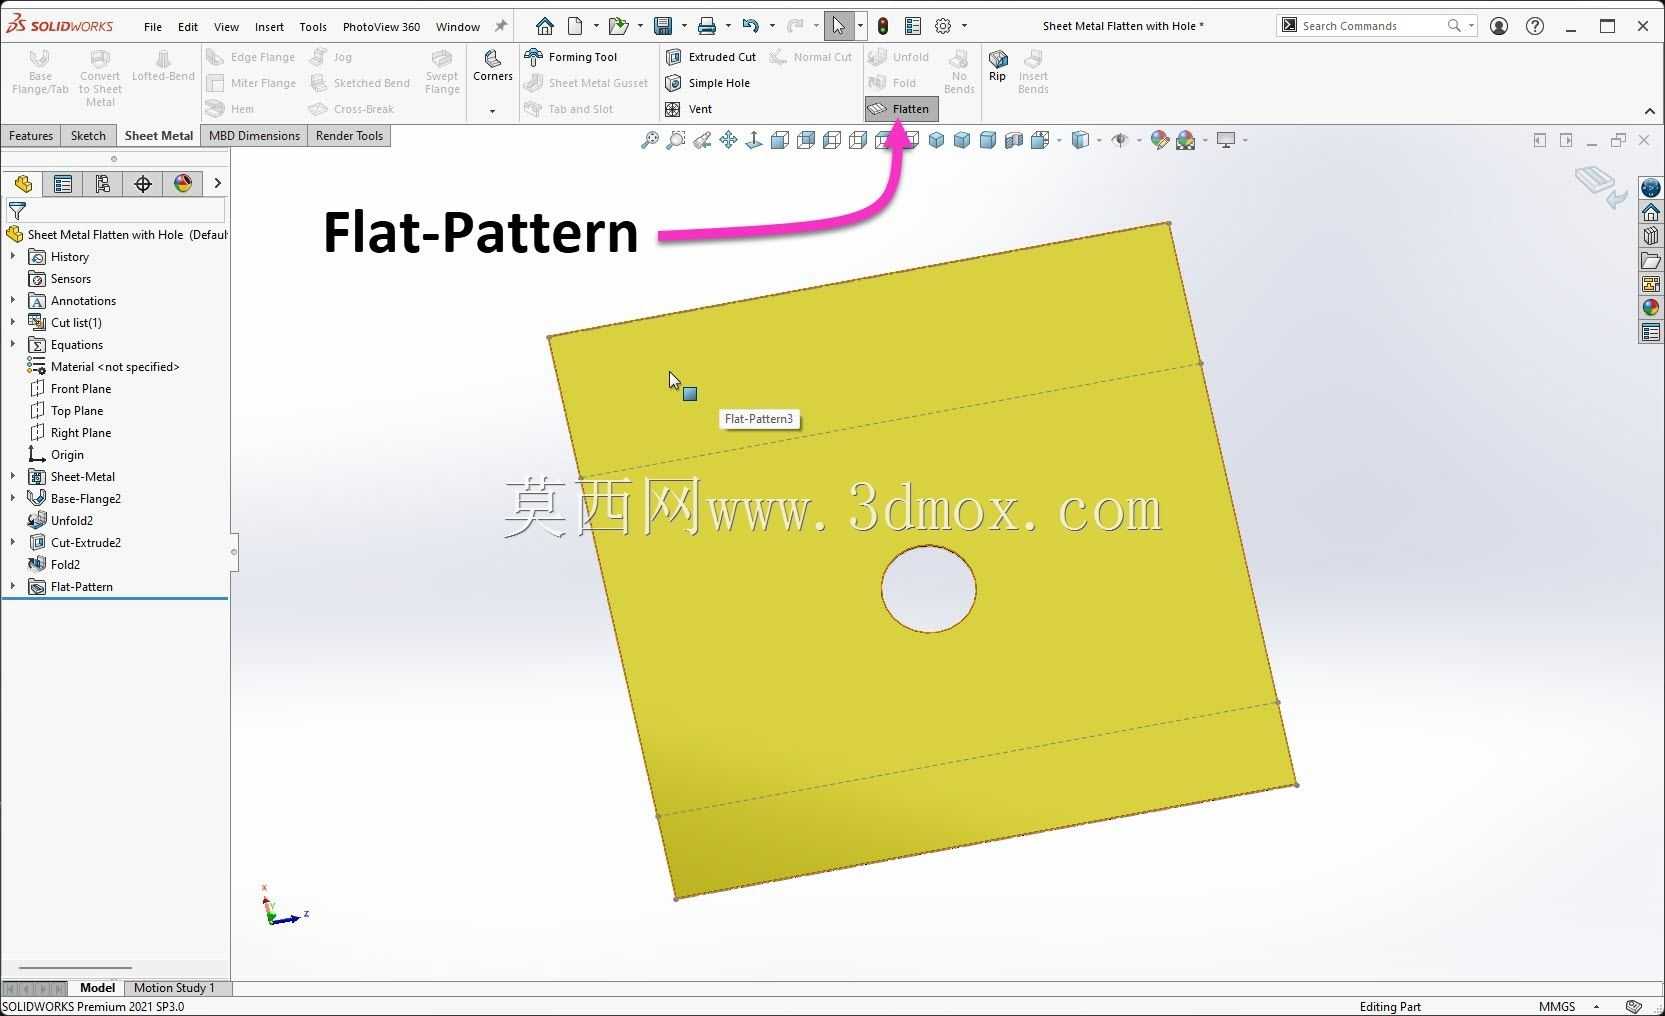Open the Options gear

pyautogui.click(x=943, y=26)
